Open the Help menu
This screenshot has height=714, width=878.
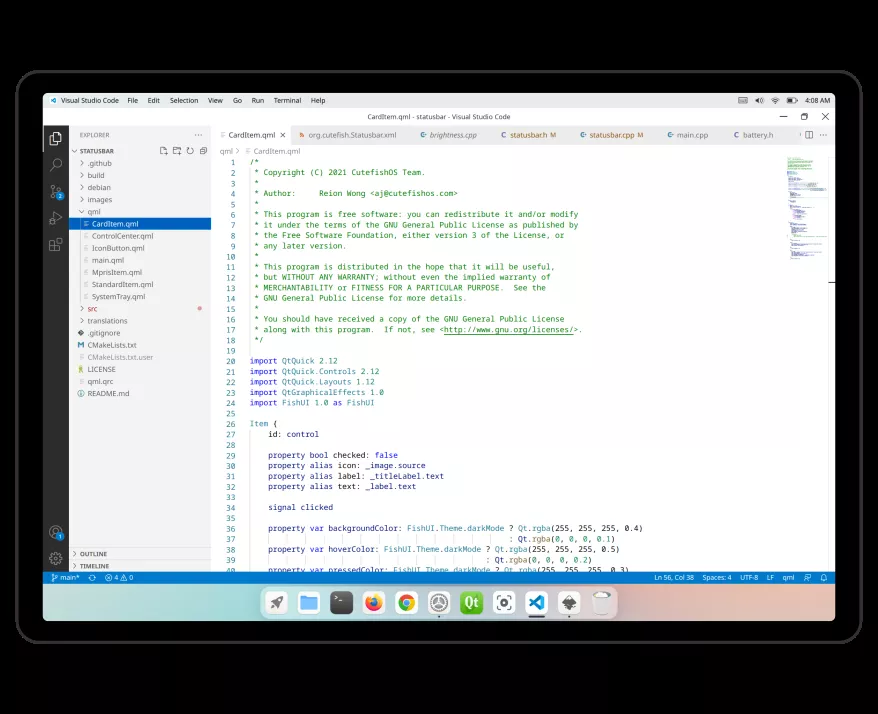pos(318,100)
